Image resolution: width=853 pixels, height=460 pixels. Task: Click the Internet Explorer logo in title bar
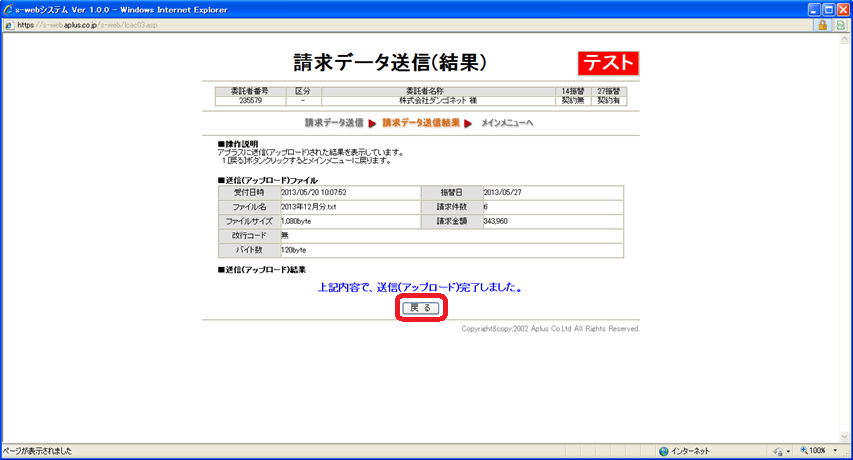tap(10, 8)
